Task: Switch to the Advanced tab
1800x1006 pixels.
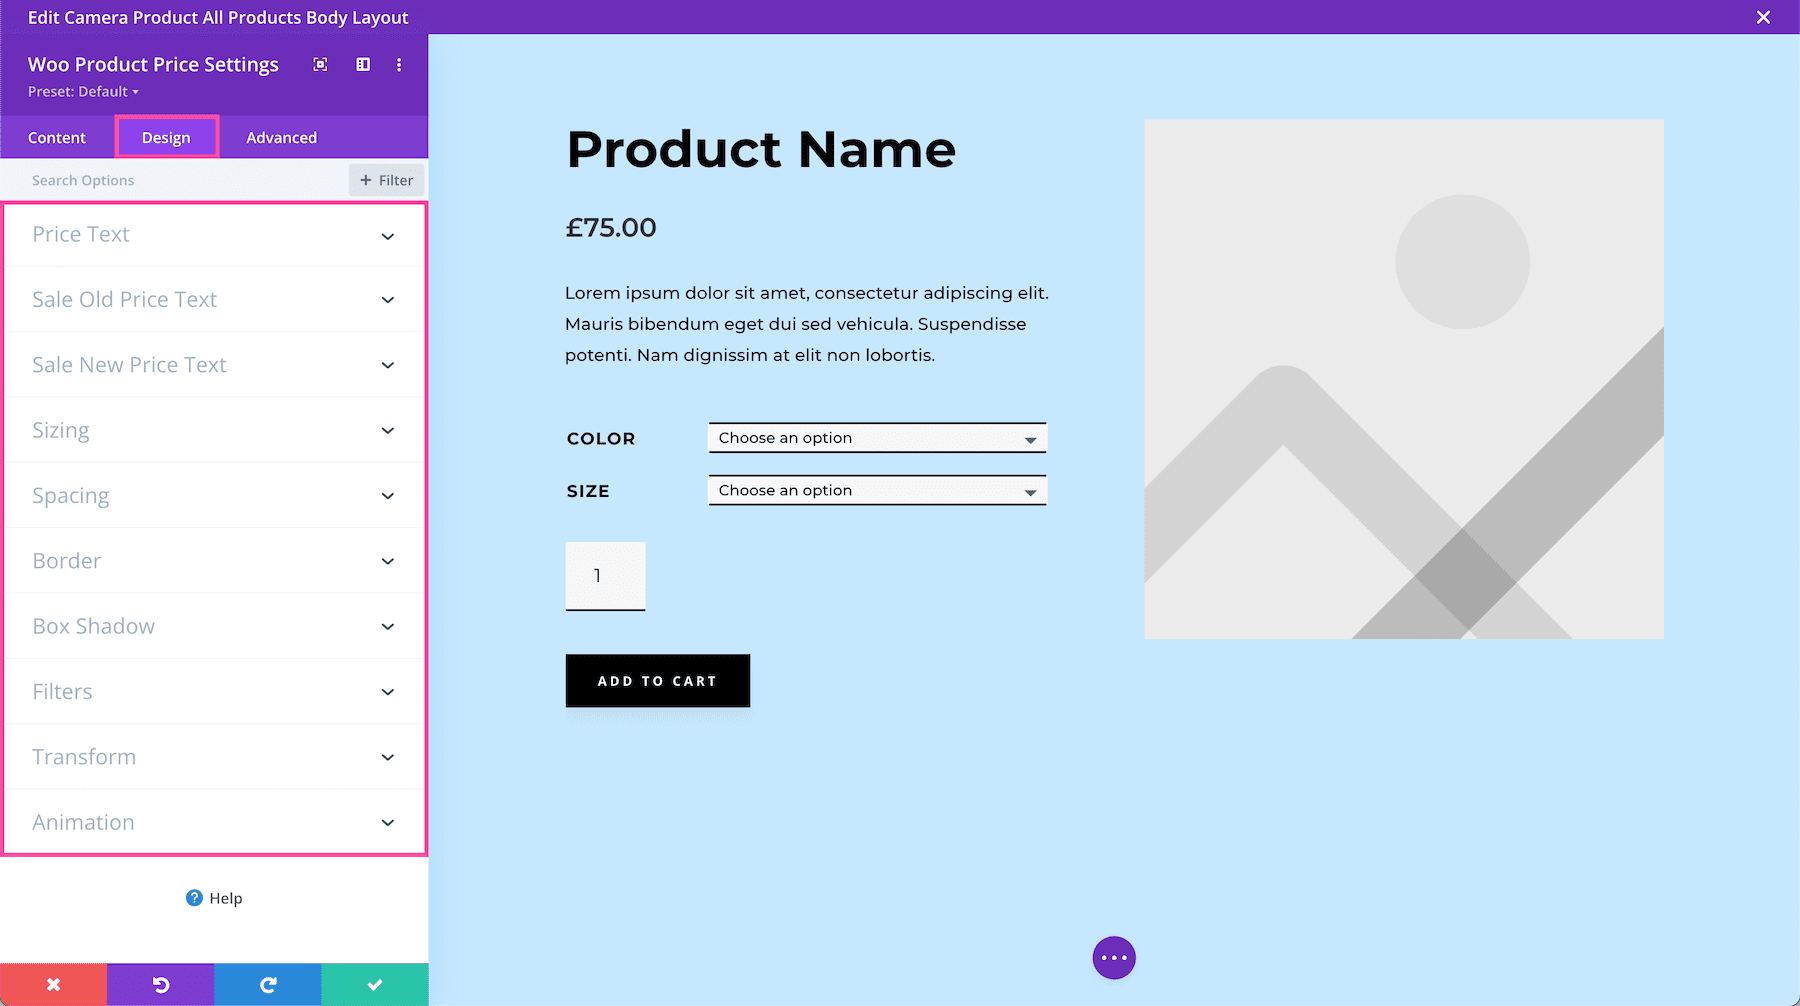Action: (281, 137)
